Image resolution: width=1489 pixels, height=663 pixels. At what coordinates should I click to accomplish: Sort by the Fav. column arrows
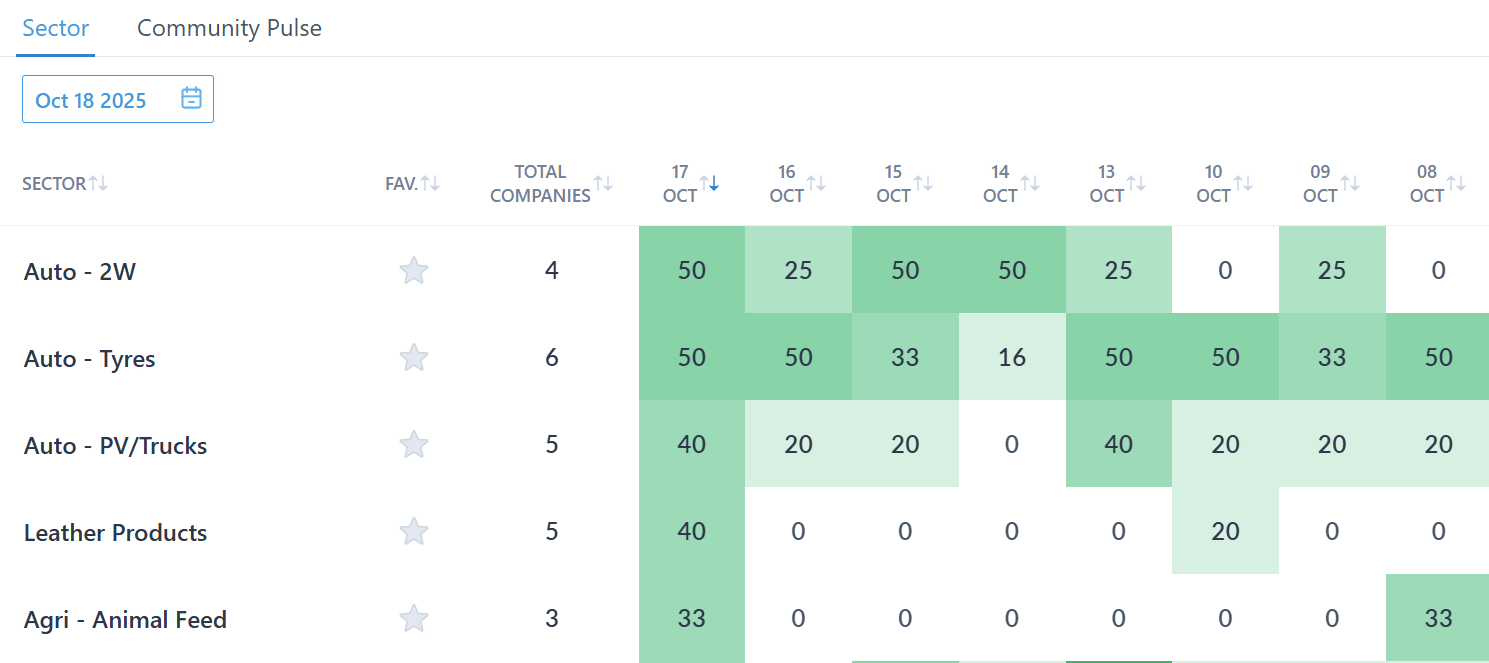pos(430,183)
